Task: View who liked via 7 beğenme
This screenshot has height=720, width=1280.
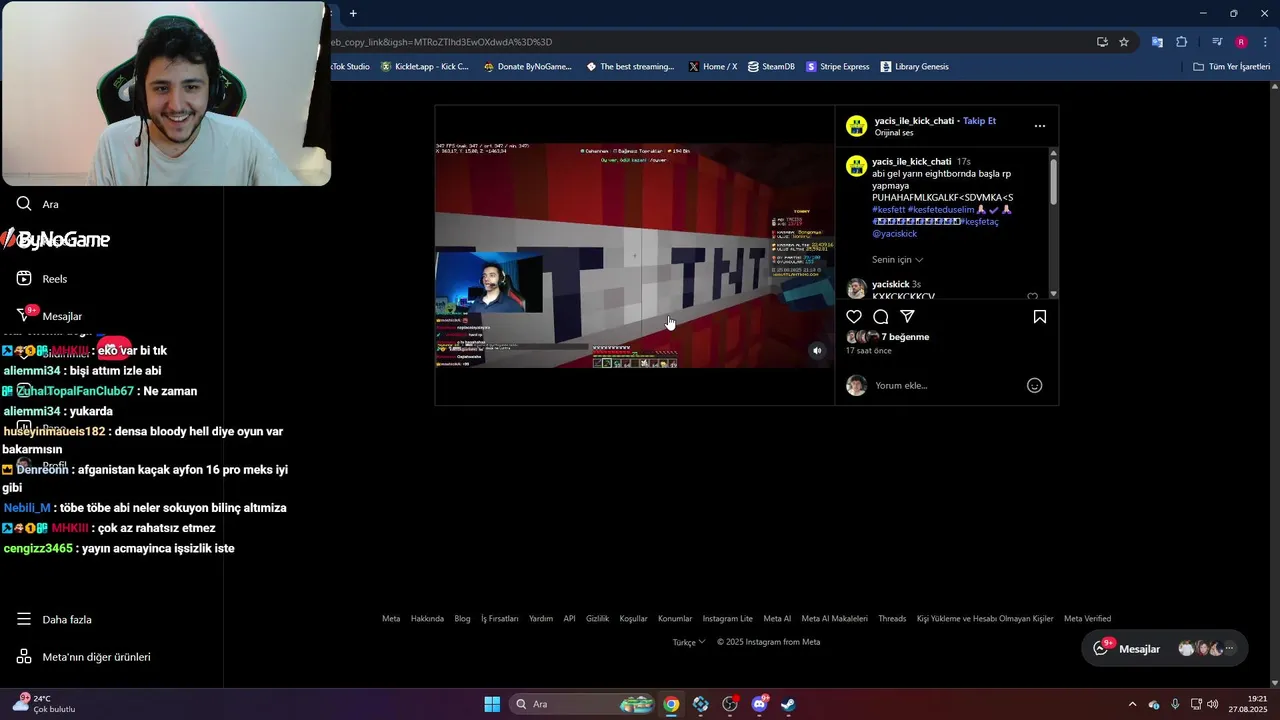Action: 905,337
